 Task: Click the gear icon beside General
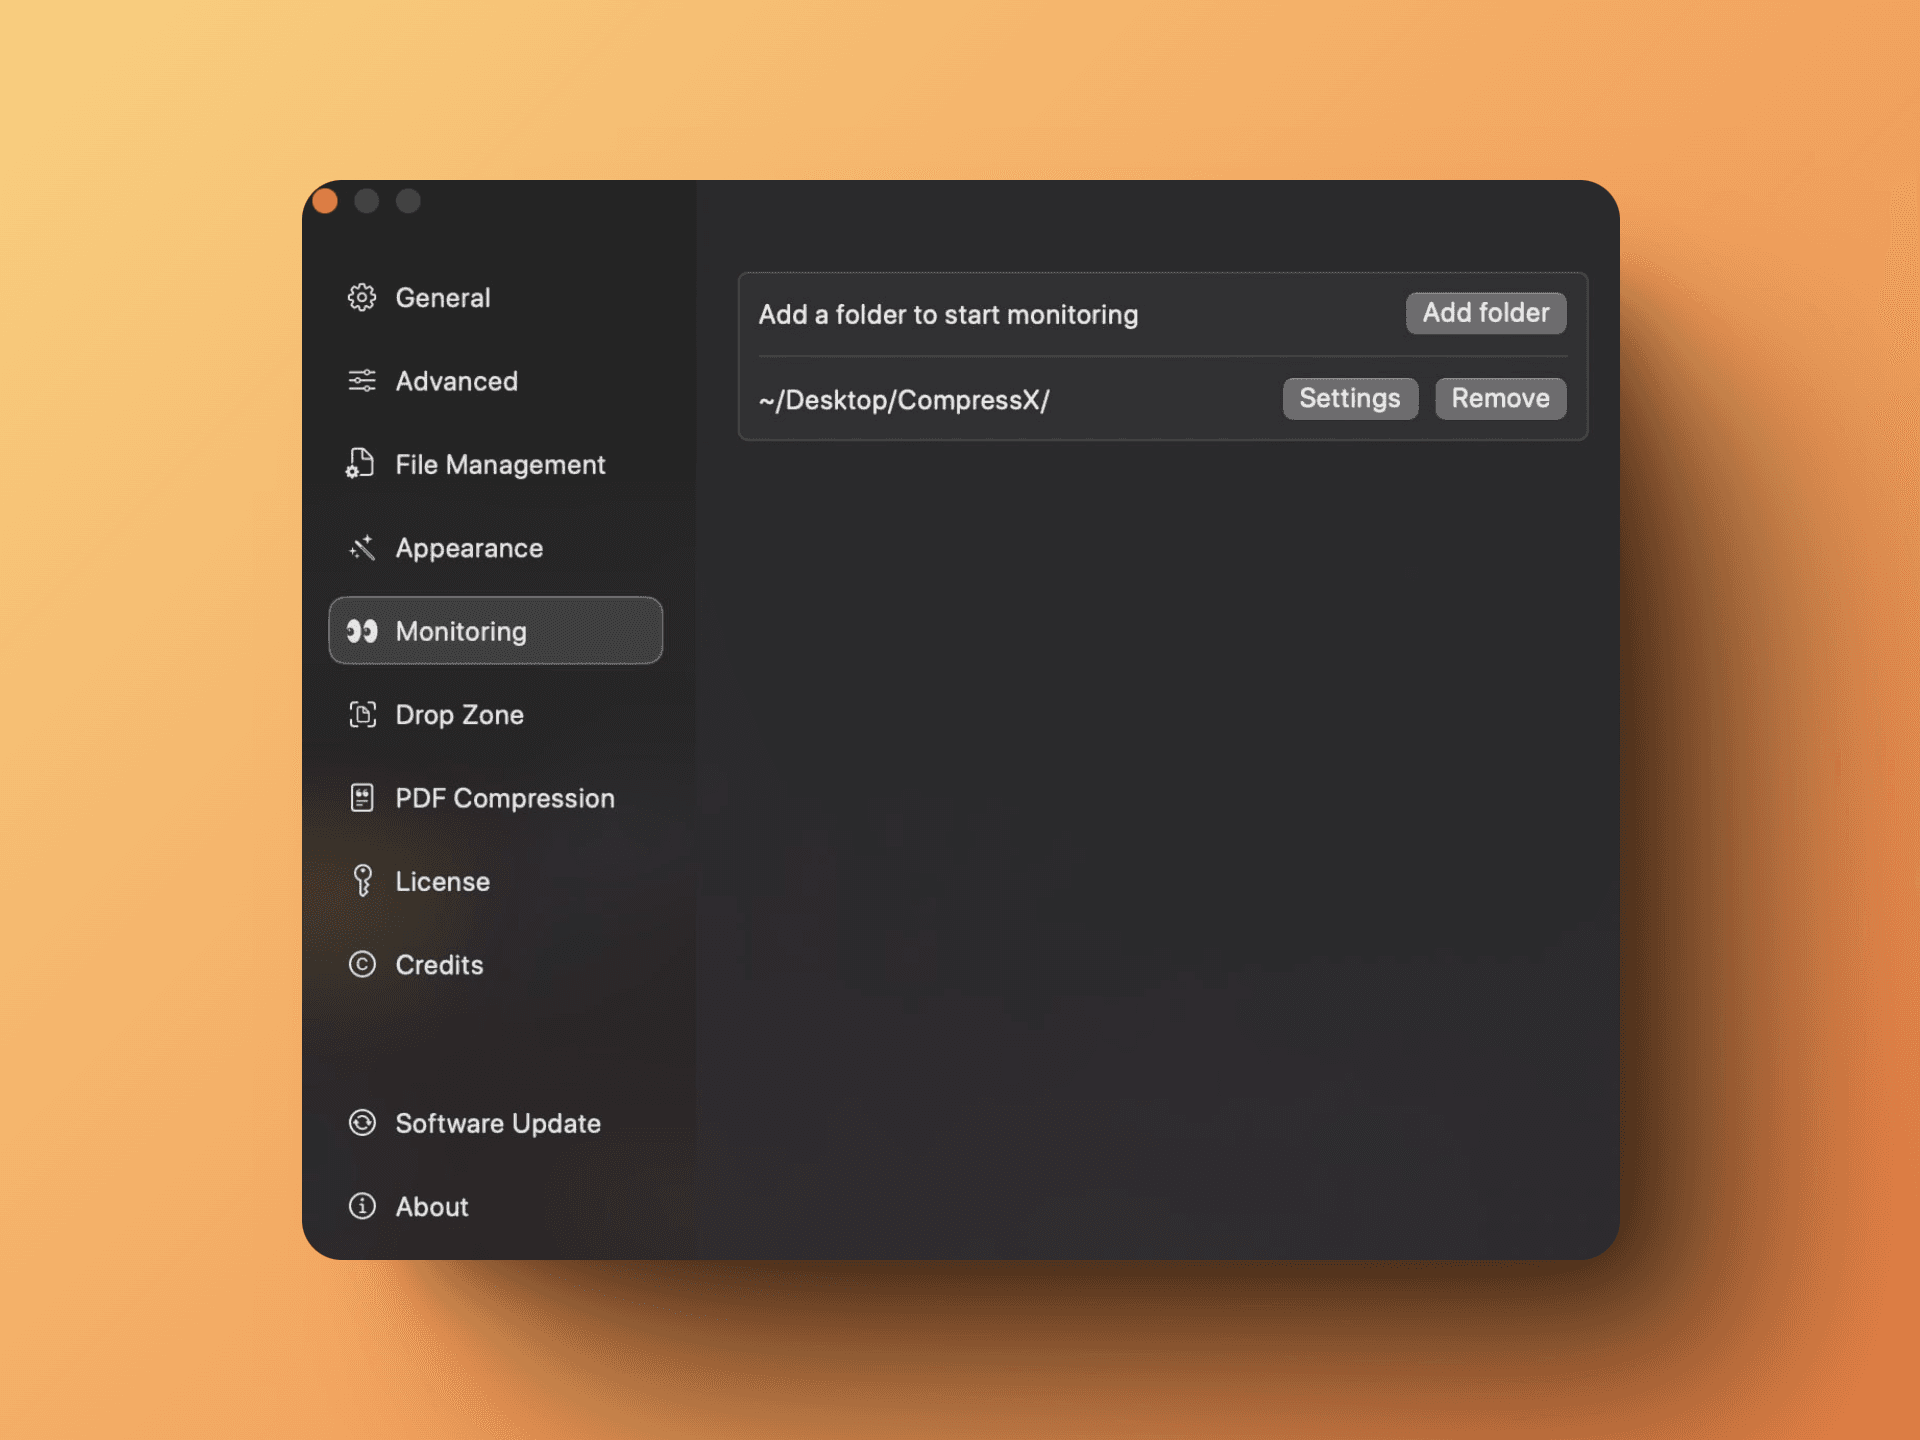[361, 297]
